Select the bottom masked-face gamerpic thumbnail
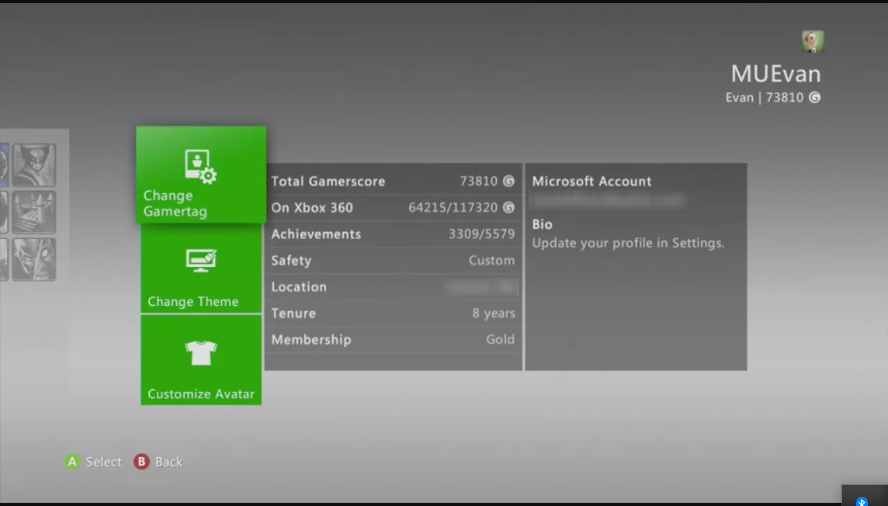Viewport: 888px width, 506px height. (x=34, y=260)
